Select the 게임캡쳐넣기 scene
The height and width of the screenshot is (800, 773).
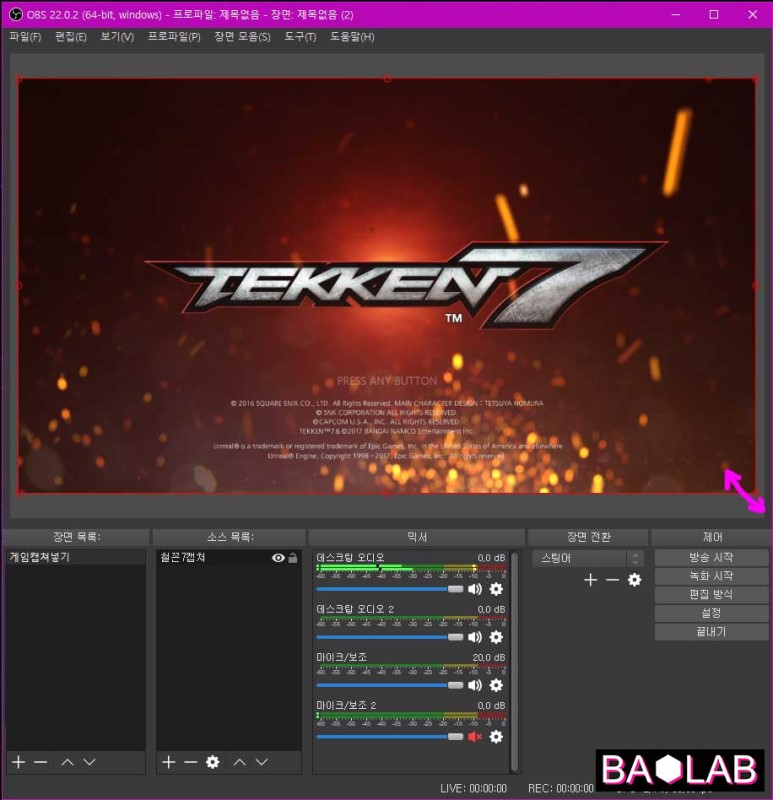click(x=76, y=557)
